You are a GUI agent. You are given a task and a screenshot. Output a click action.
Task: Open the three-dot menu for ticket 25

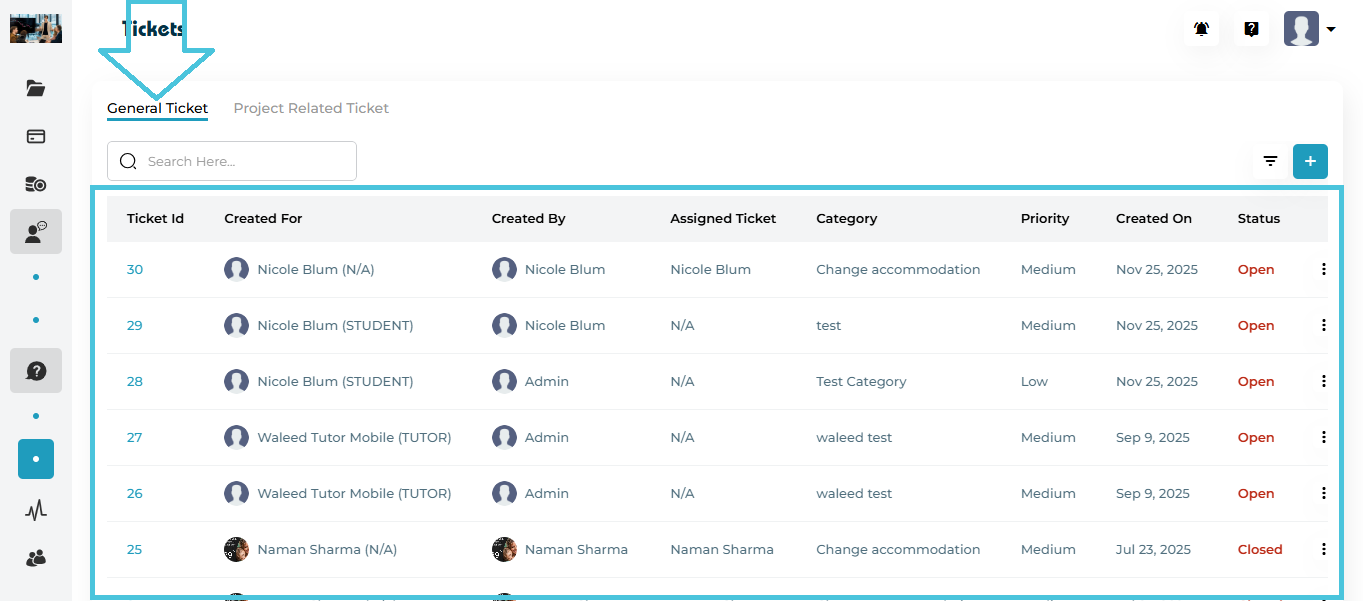1324,549
